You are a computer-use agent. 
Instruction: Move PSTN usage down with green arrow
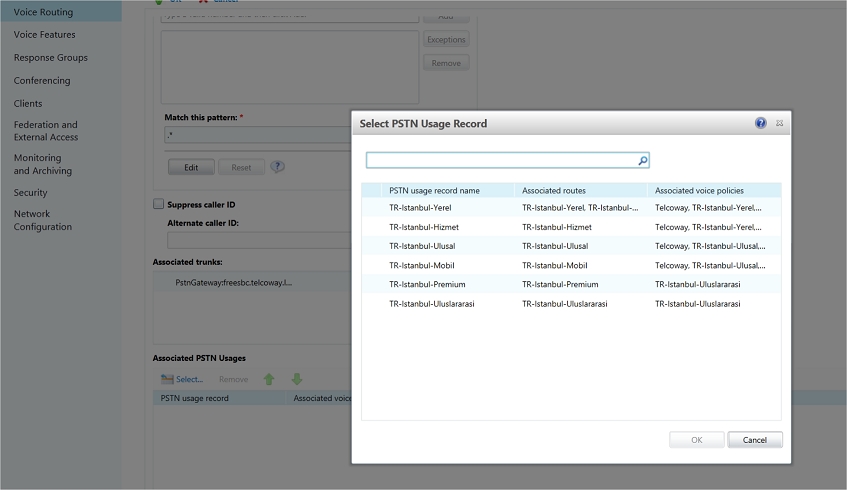click(x=297, y=379)
